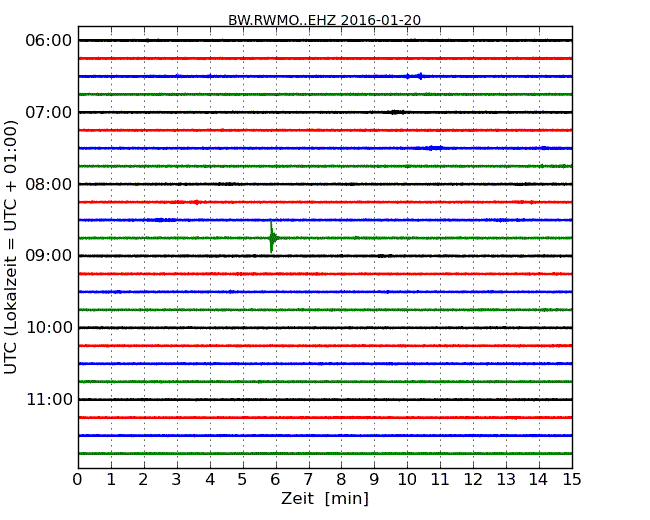Click x-axis tick label 6
650x520 pixels.
pos(276,480)
